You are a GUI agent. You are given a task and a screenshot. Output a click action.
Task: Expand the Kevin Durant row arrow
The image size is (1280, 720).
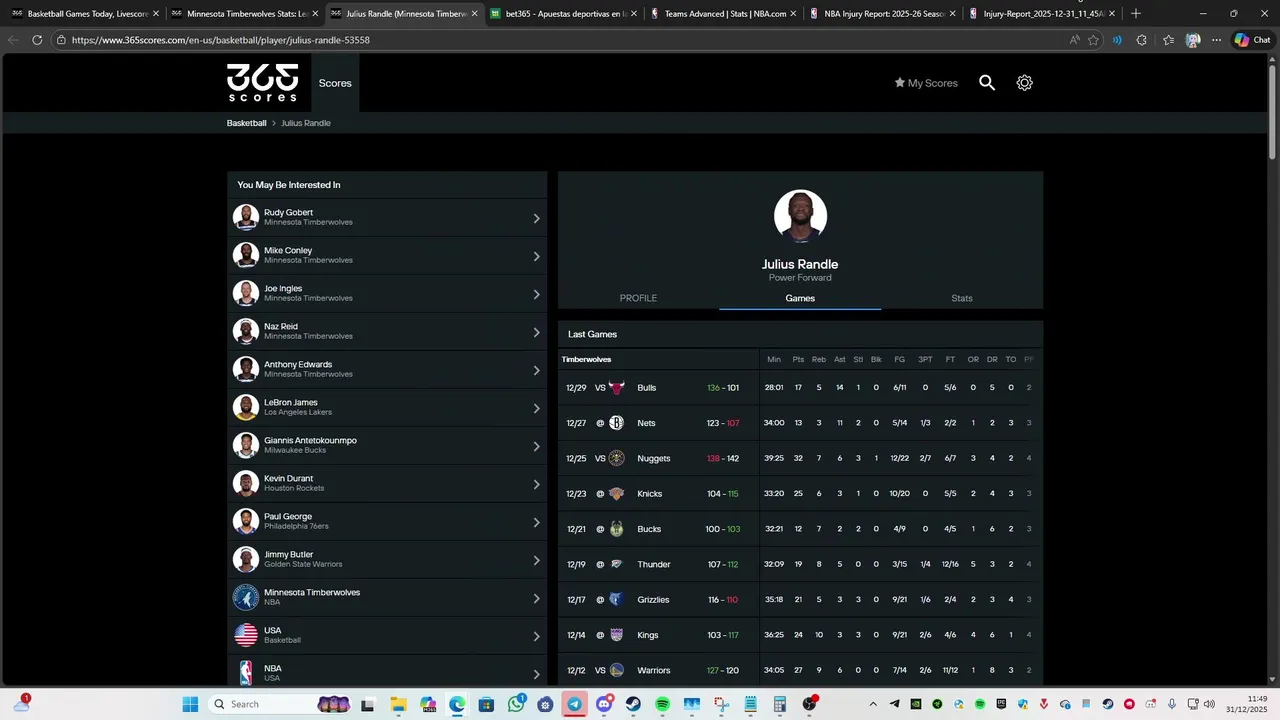coord(536,484)
